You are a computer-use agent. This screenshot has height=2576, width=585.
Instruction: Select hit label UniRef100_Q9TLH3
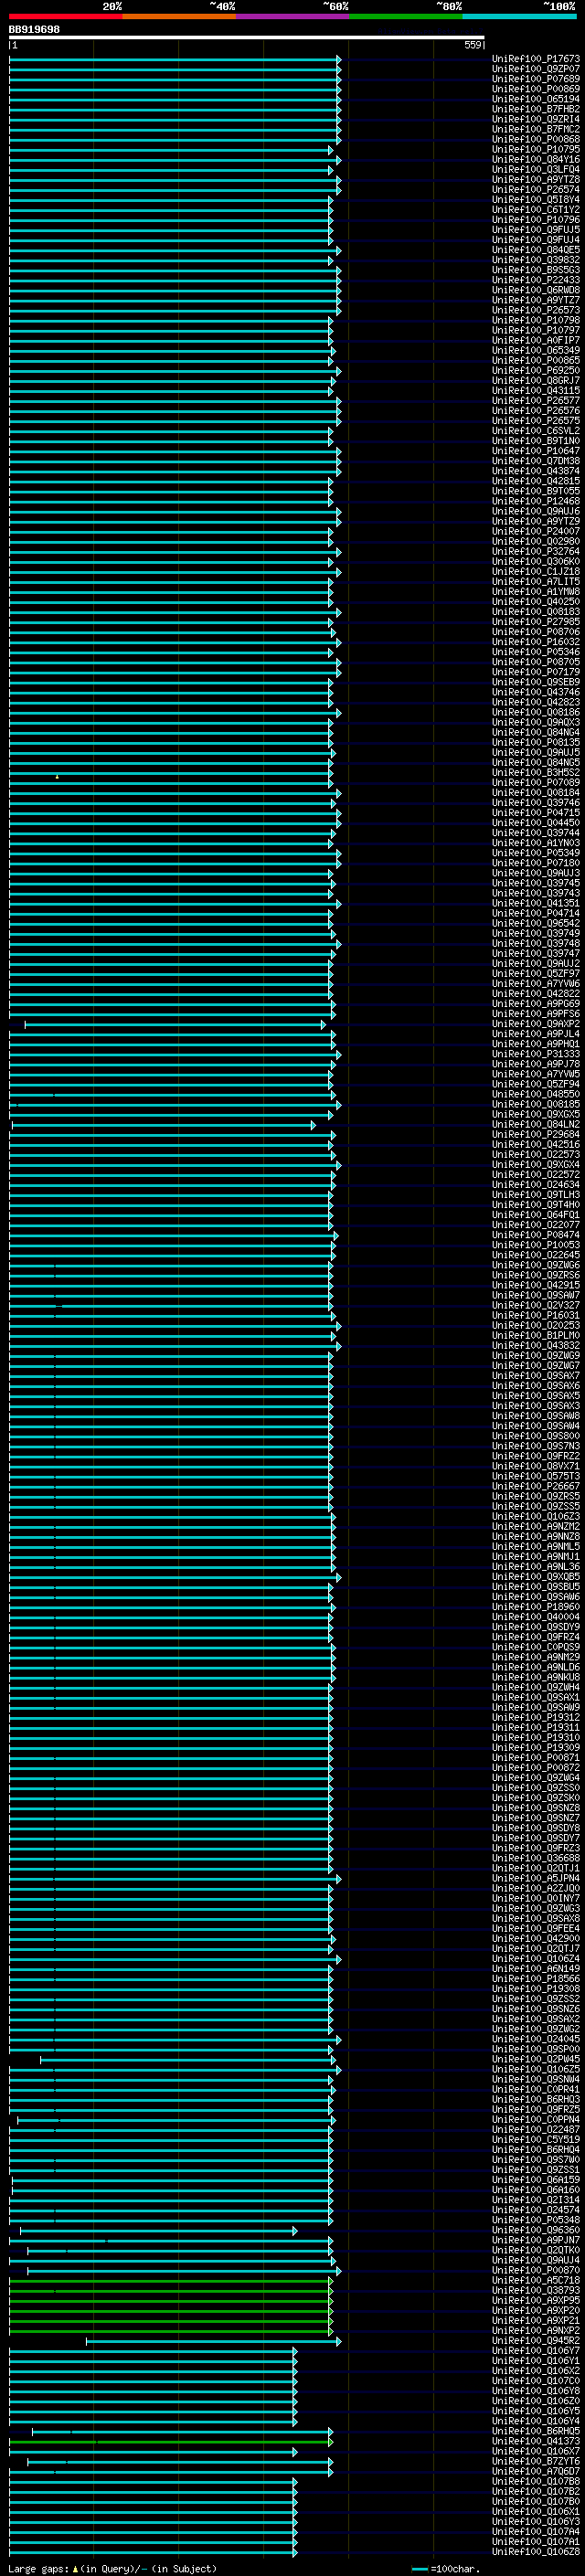536,1195
